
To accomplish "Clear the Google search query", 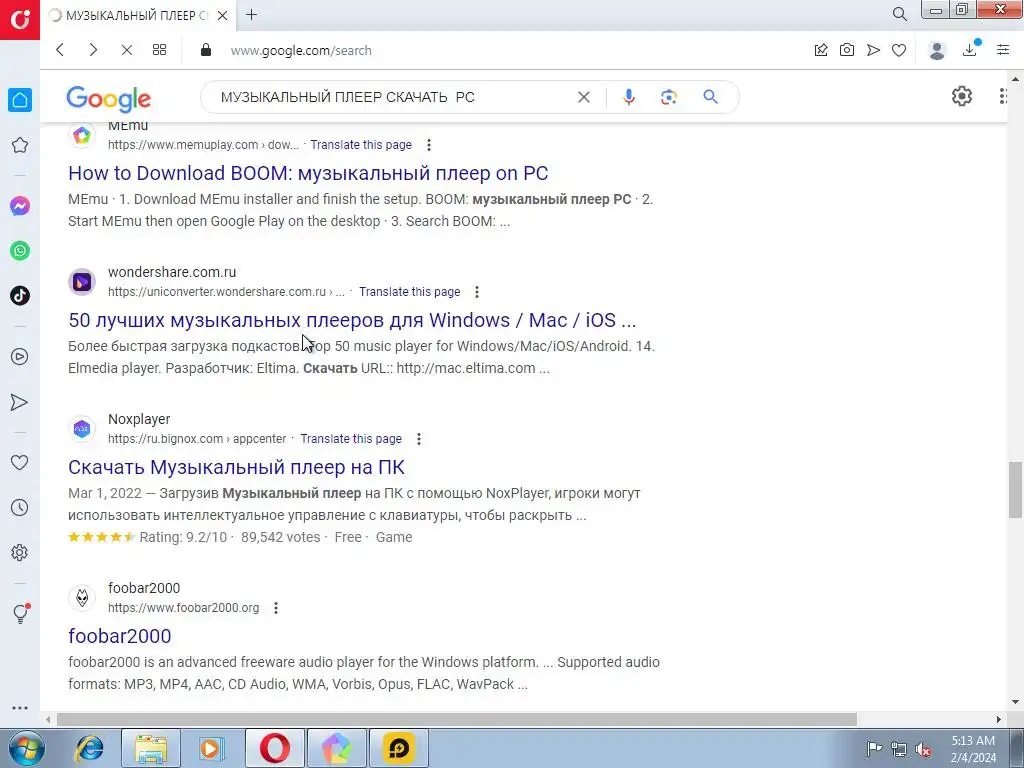I will 584,97.
